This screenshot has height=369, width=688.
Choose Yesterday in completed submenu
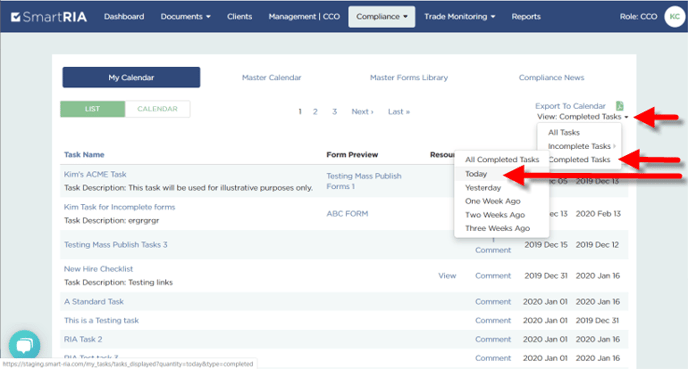[483, 188]
